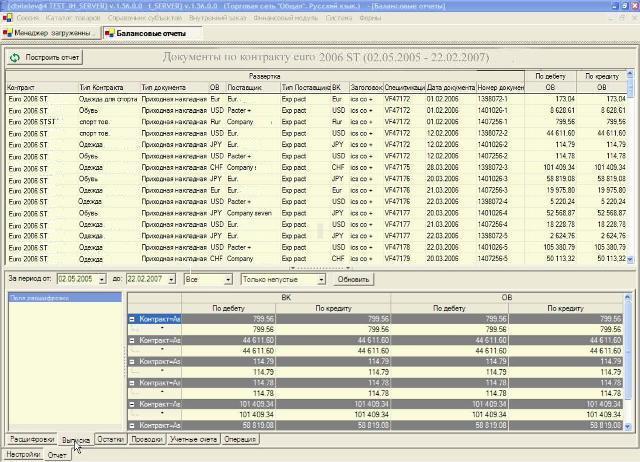Open the Финансовый модуль menu
This screenshot has width=640, height=462.
(x=286, y=18)
